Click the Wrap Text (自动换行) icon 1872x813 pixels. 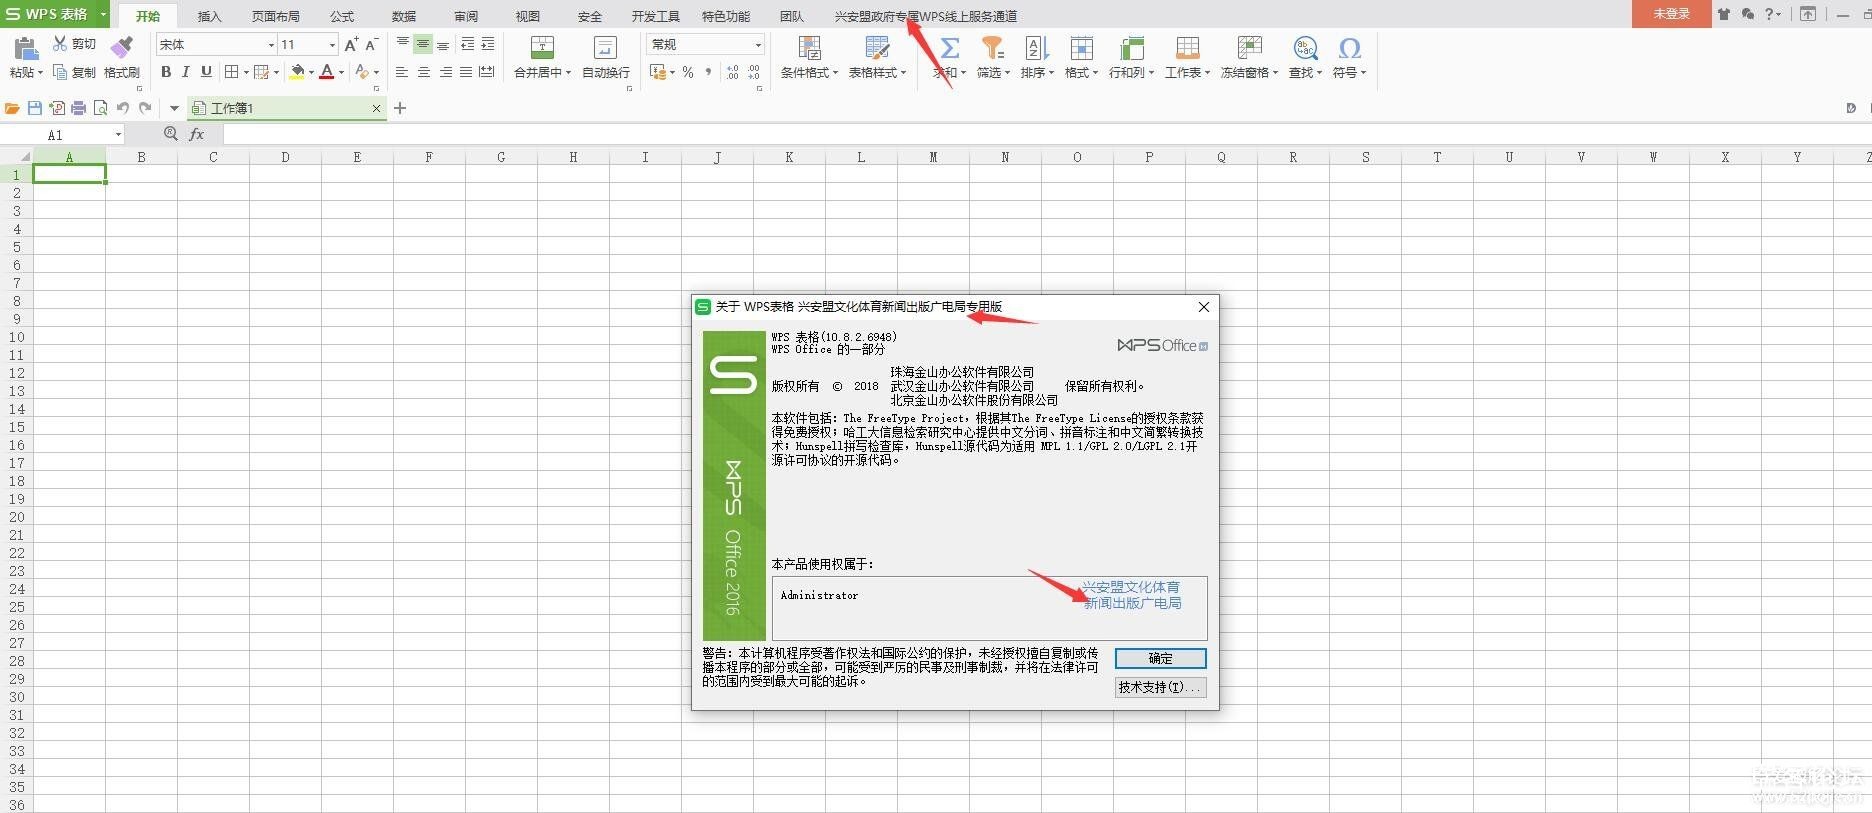pyautogui.click(x=605, y=47)
